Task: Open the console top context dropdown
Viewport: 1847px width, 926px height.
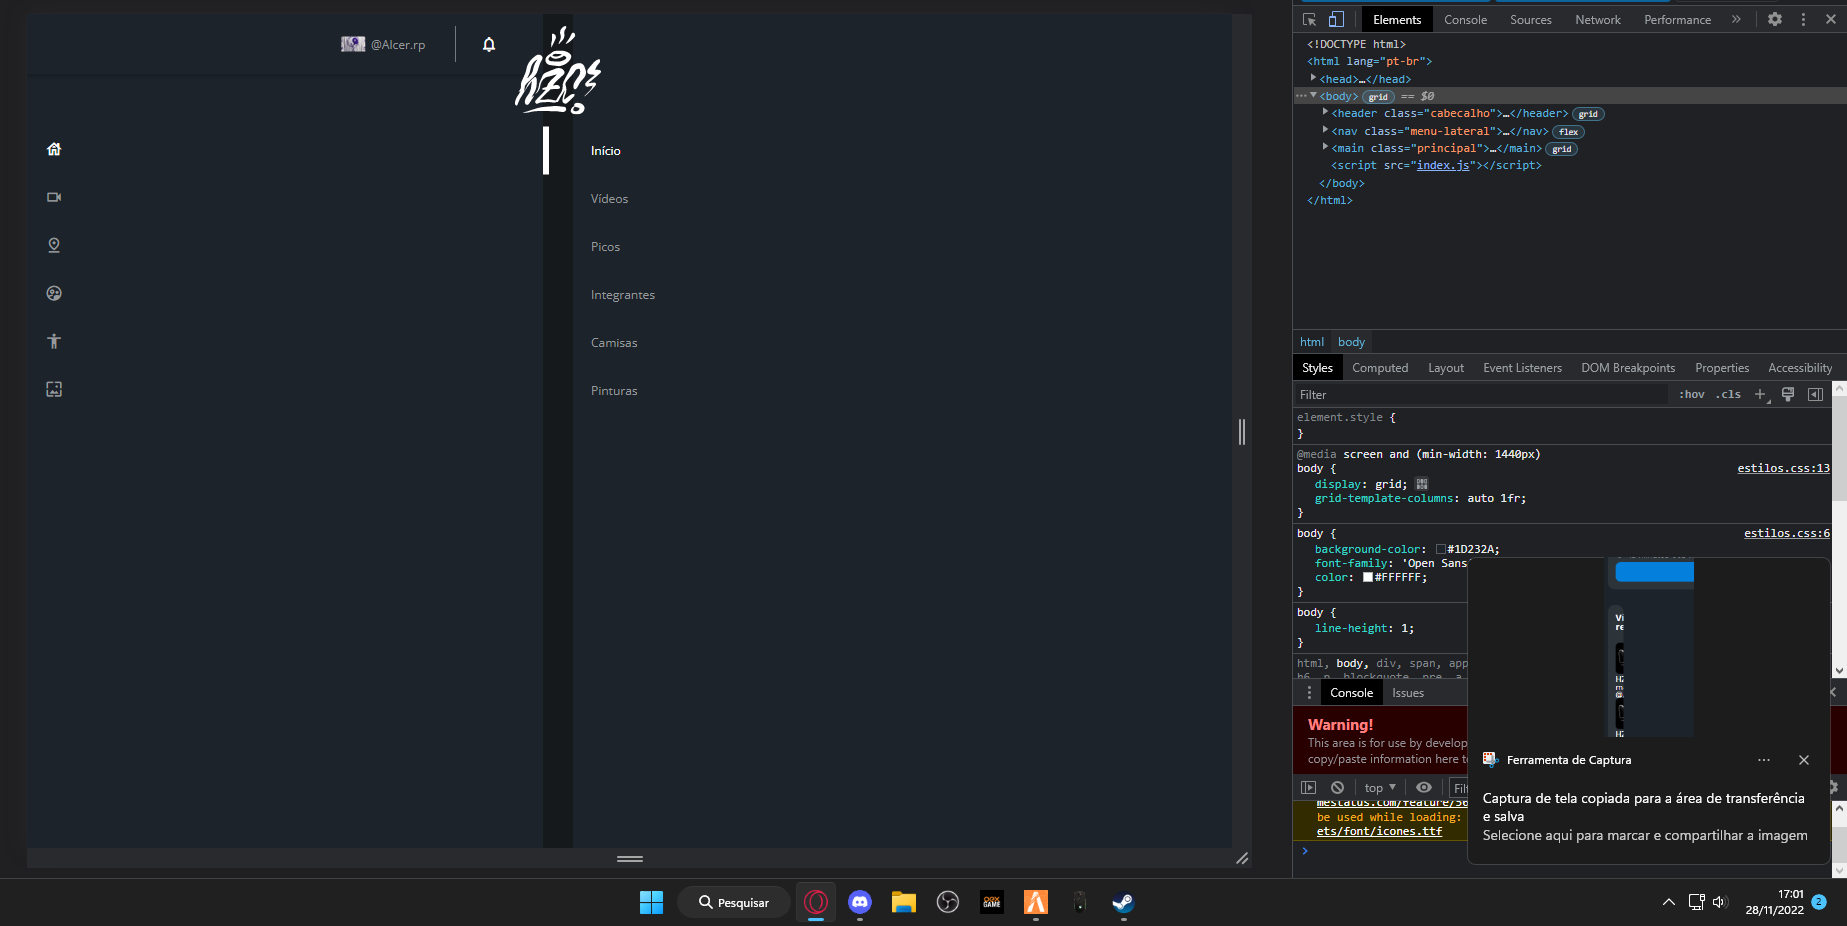Action: click(x=1380, y=788)
